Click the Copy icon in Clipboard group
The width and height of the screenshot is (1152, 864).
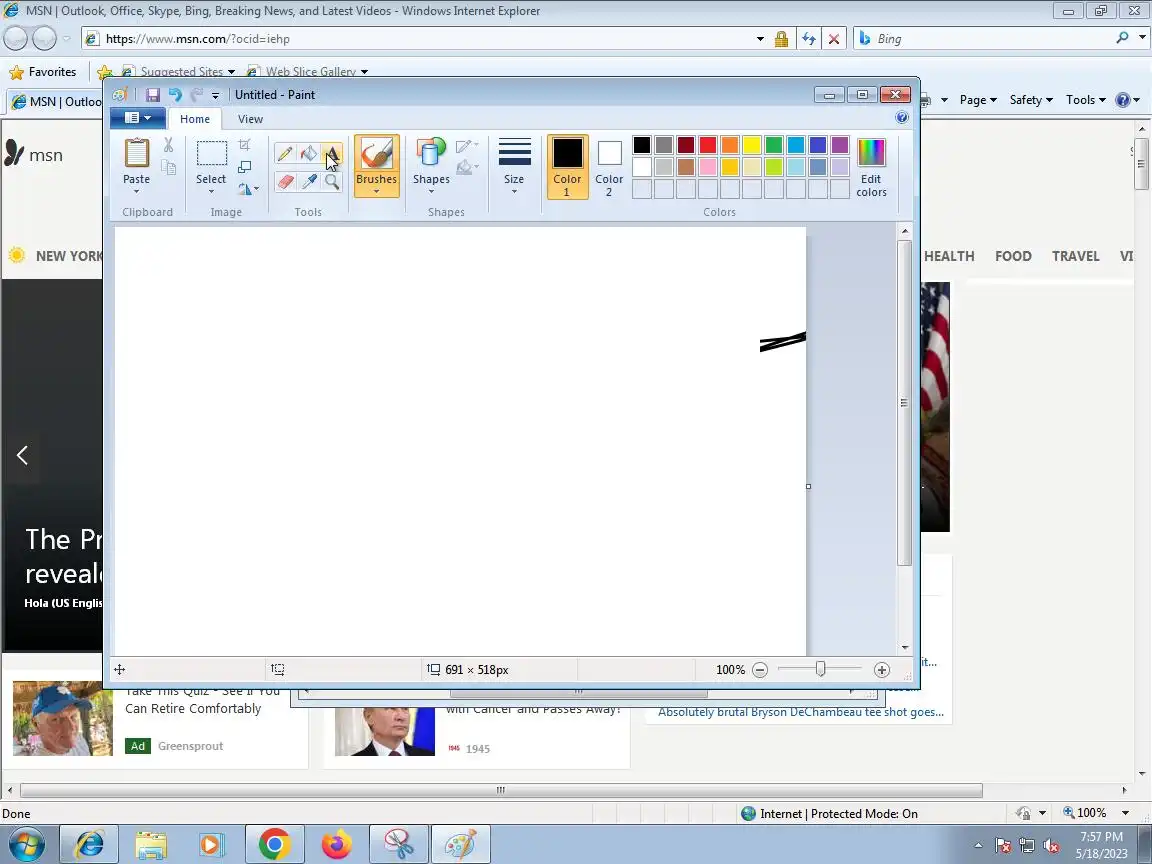(168, 168)
